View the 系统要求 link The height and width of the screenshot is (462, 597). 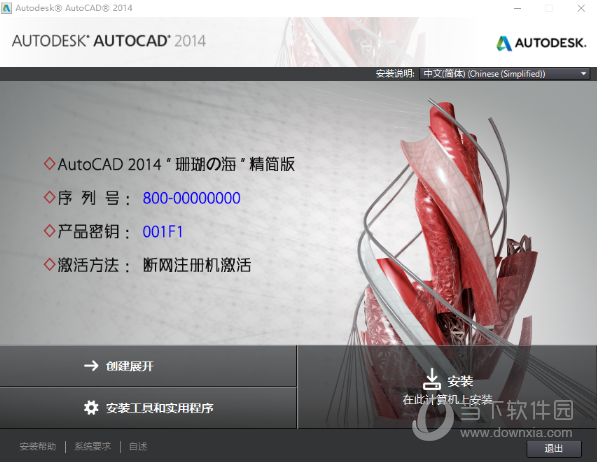coord(93,446)
